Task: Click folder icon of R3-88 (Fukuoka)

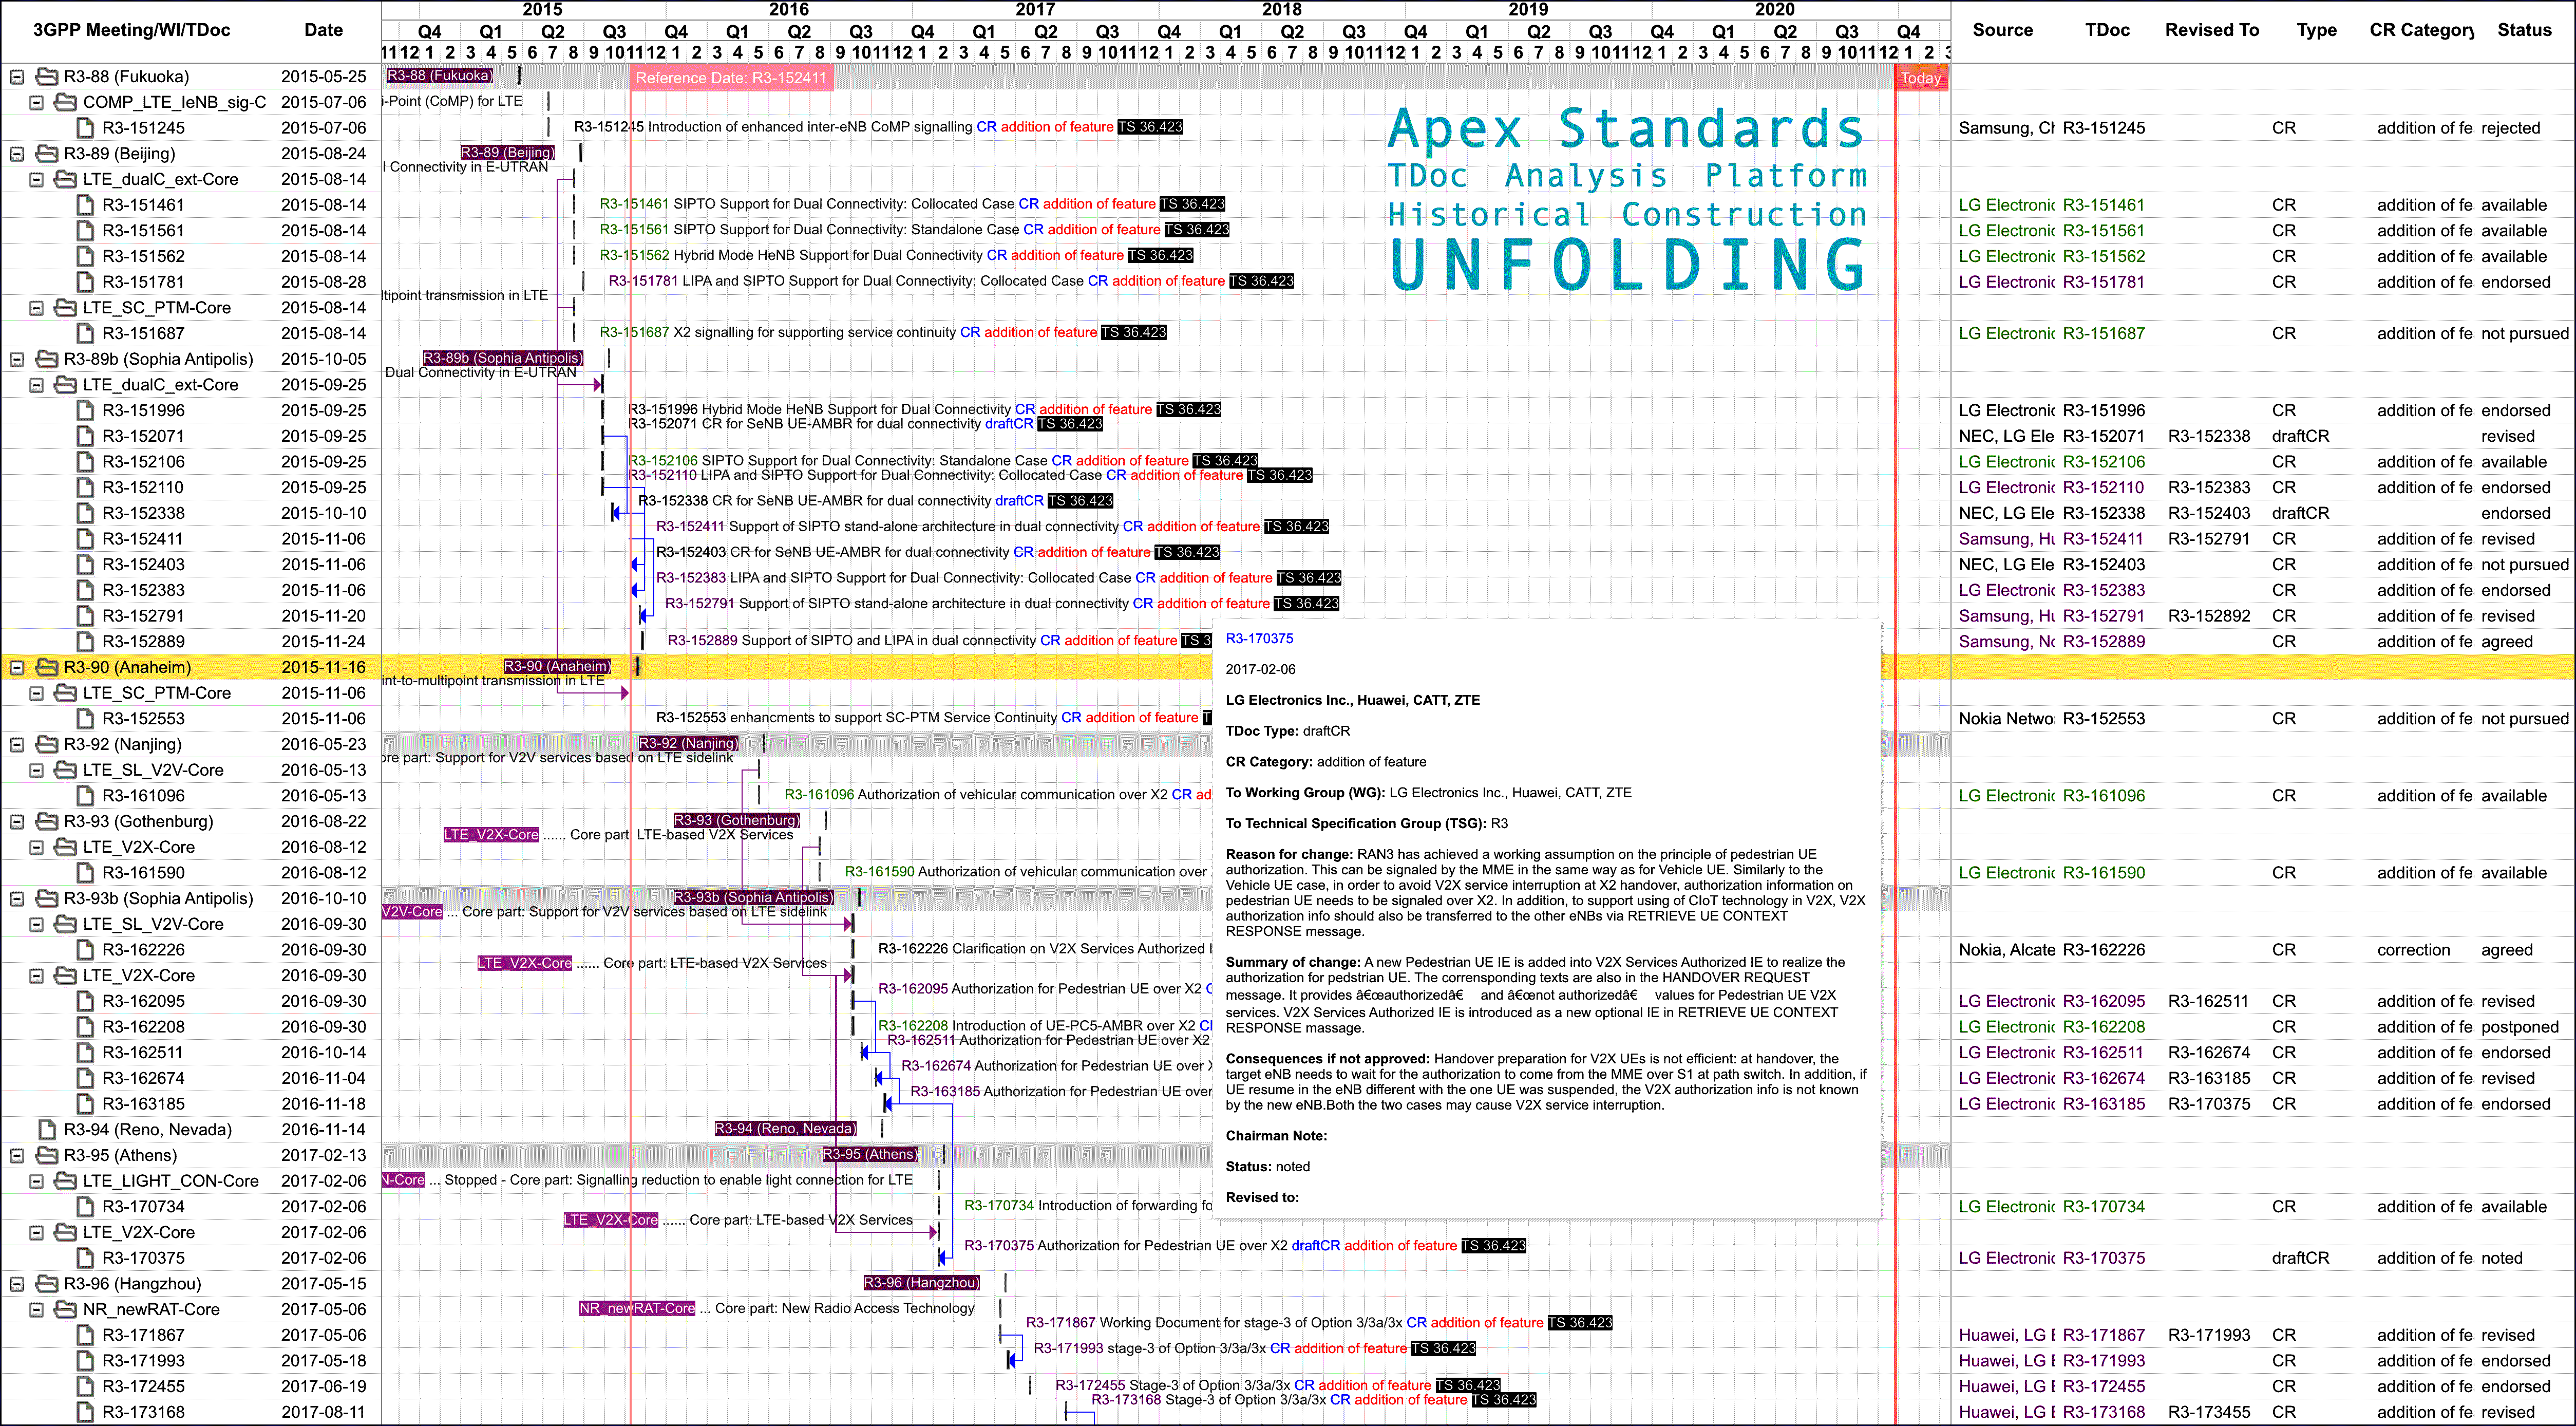Action: coord(47,77)
